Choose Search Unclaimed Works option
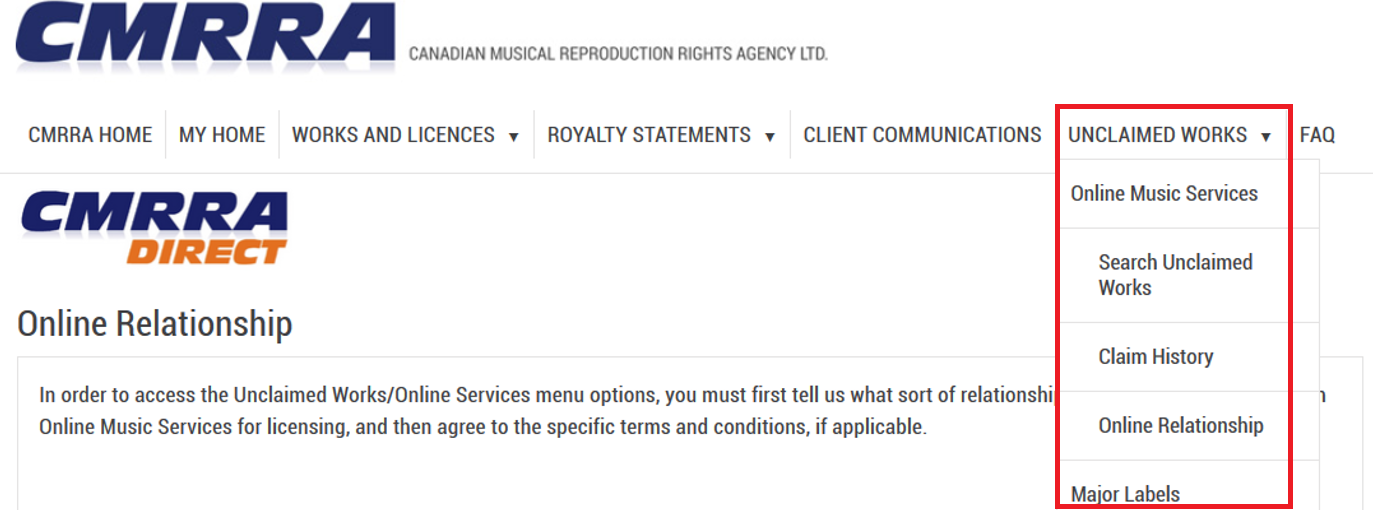The height and width of the screenshot is (510, 1373). tap(1175, 275)
